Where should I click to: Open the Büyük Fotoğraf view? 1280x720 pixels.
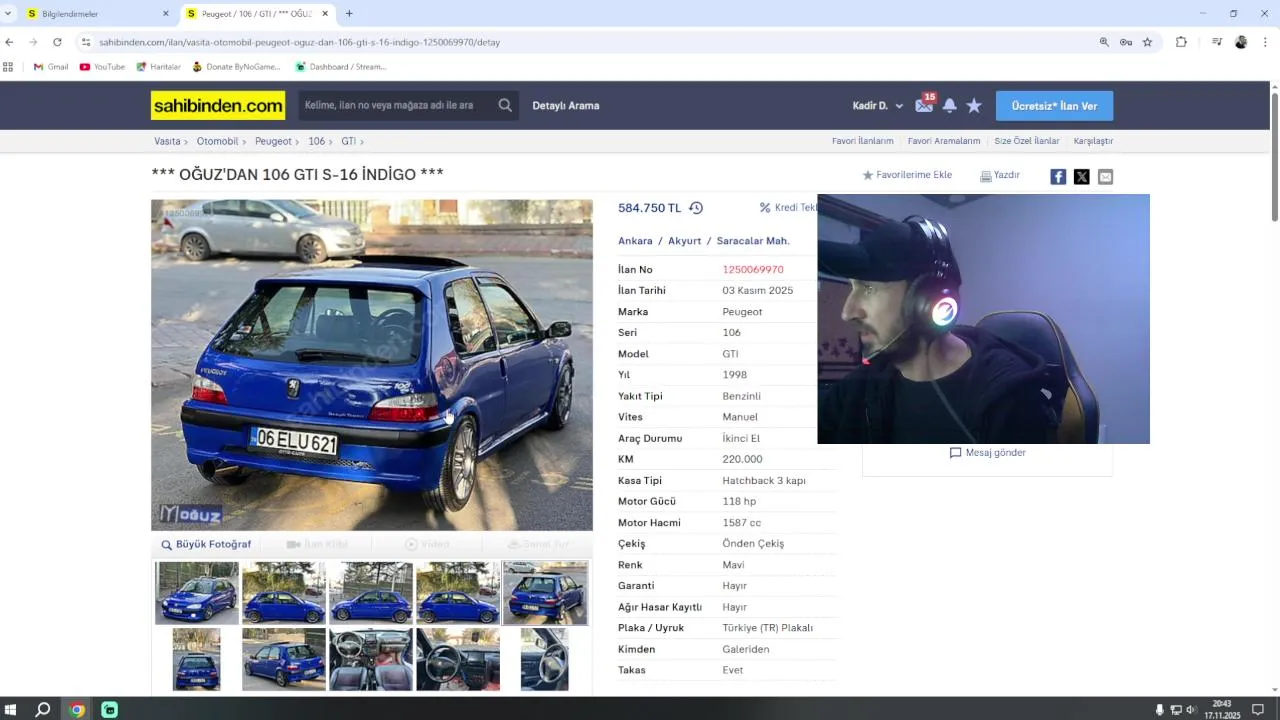(x=206, y=544)
